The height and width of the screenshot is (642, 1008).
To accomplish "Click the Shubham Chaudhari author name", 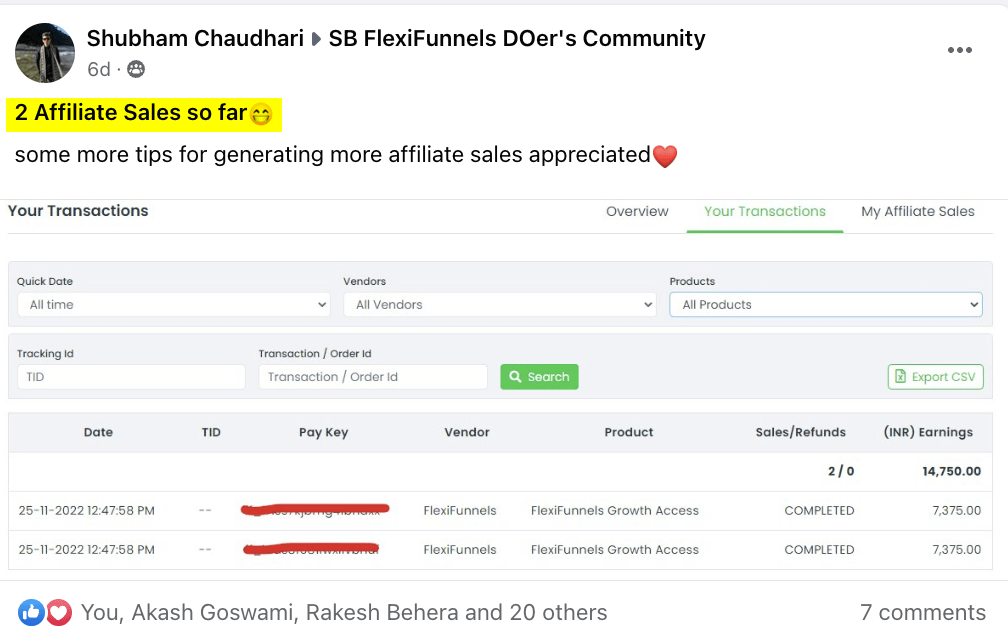I will tap(195, 39).
